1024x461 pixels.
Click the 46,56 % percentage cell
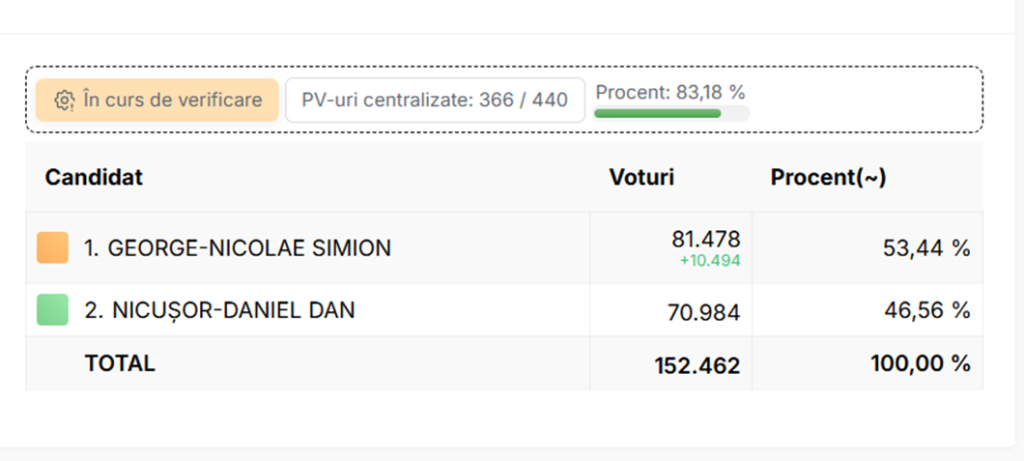point(927,311)
